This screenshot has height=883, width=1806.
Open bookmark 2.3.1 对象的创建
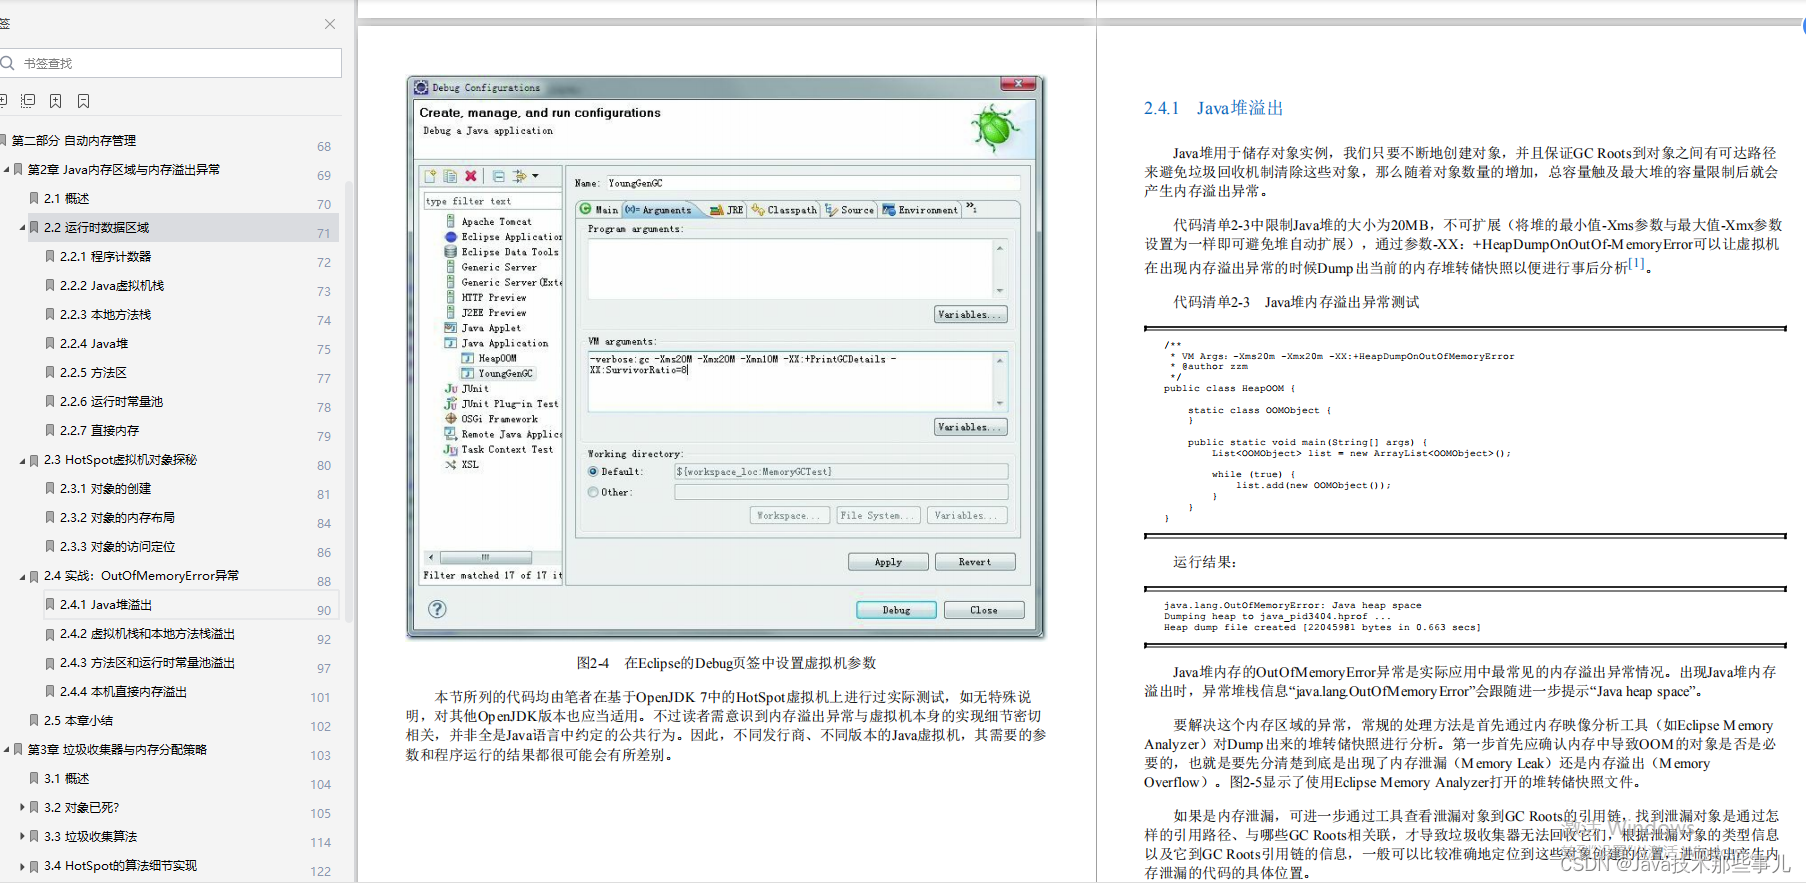click(105, 489)
